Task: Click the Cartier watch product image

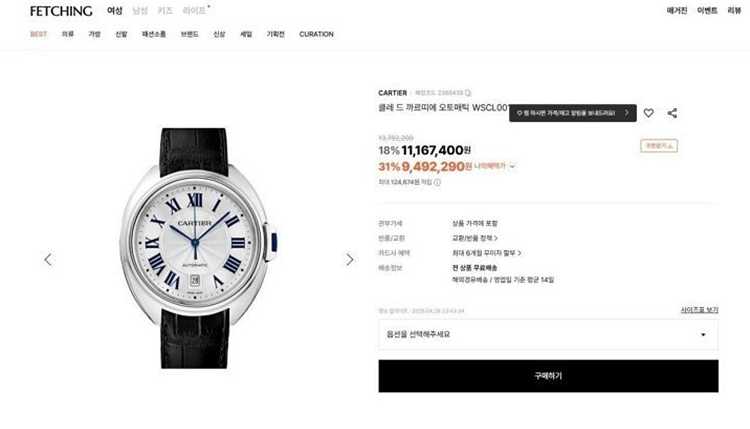Action: 195,248
